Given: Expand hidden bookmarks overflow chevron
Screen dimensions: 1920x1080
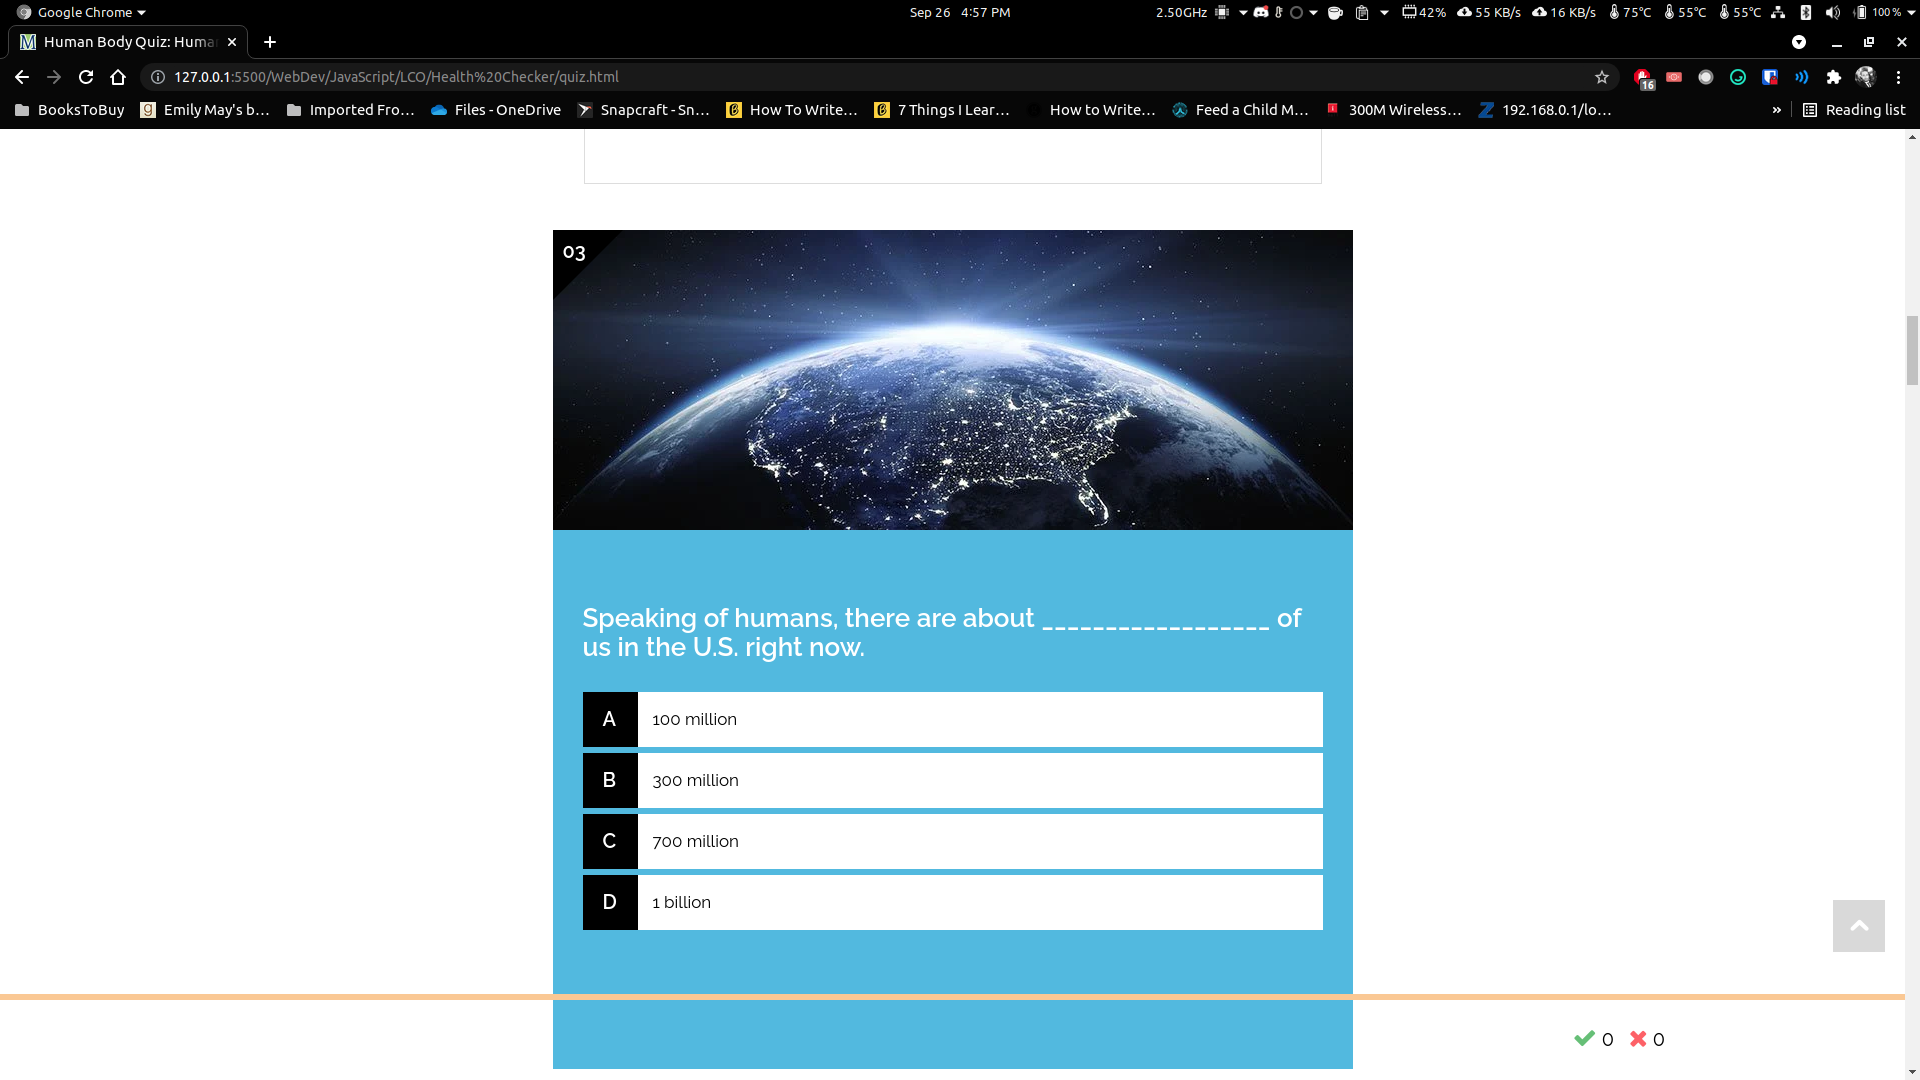Looking at the screenshot, I should [1776, 110].
